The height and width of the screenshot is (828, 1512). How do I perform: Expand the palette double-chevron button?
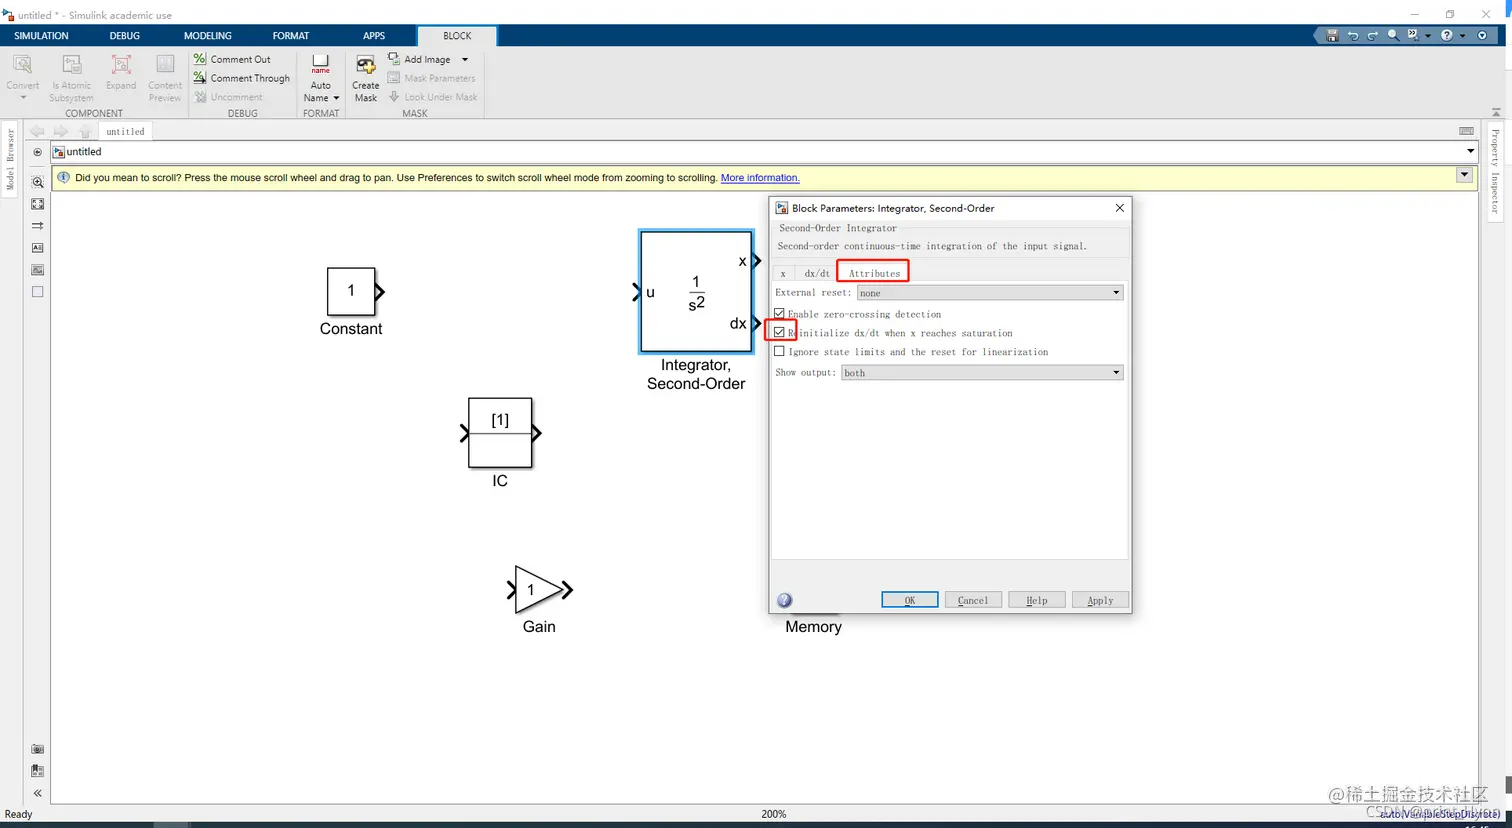coord(37,793)
